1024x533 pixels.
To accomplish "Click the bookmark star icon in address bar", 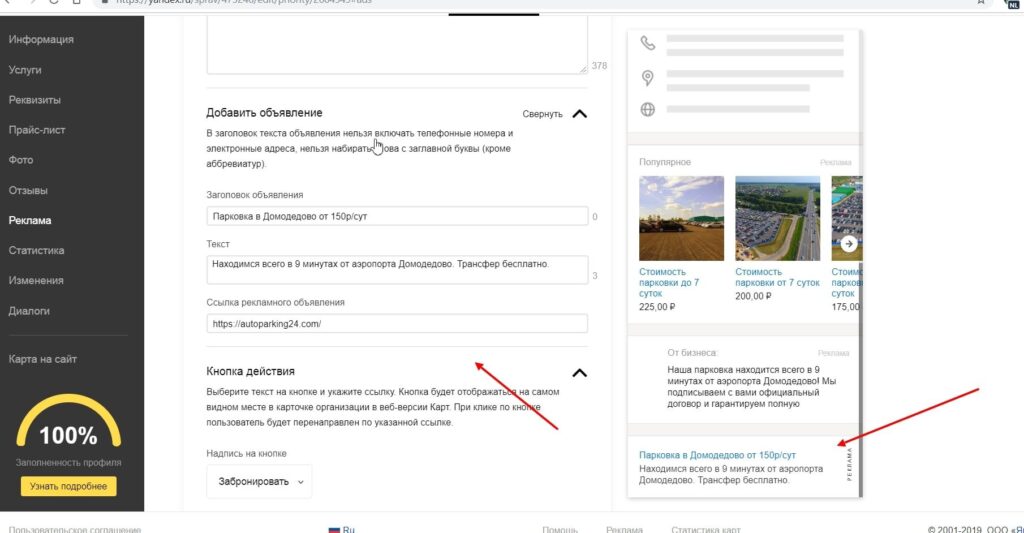I will (x=980, y=3).
